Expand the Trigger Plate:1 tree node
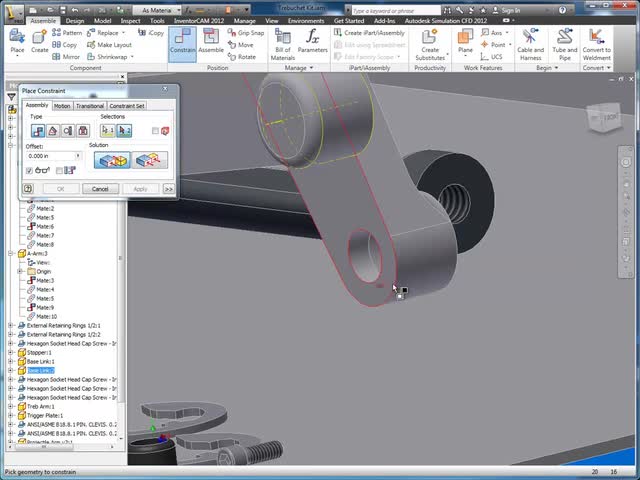The width and height of the screenshot is (640, 480). tap(11, 415)
